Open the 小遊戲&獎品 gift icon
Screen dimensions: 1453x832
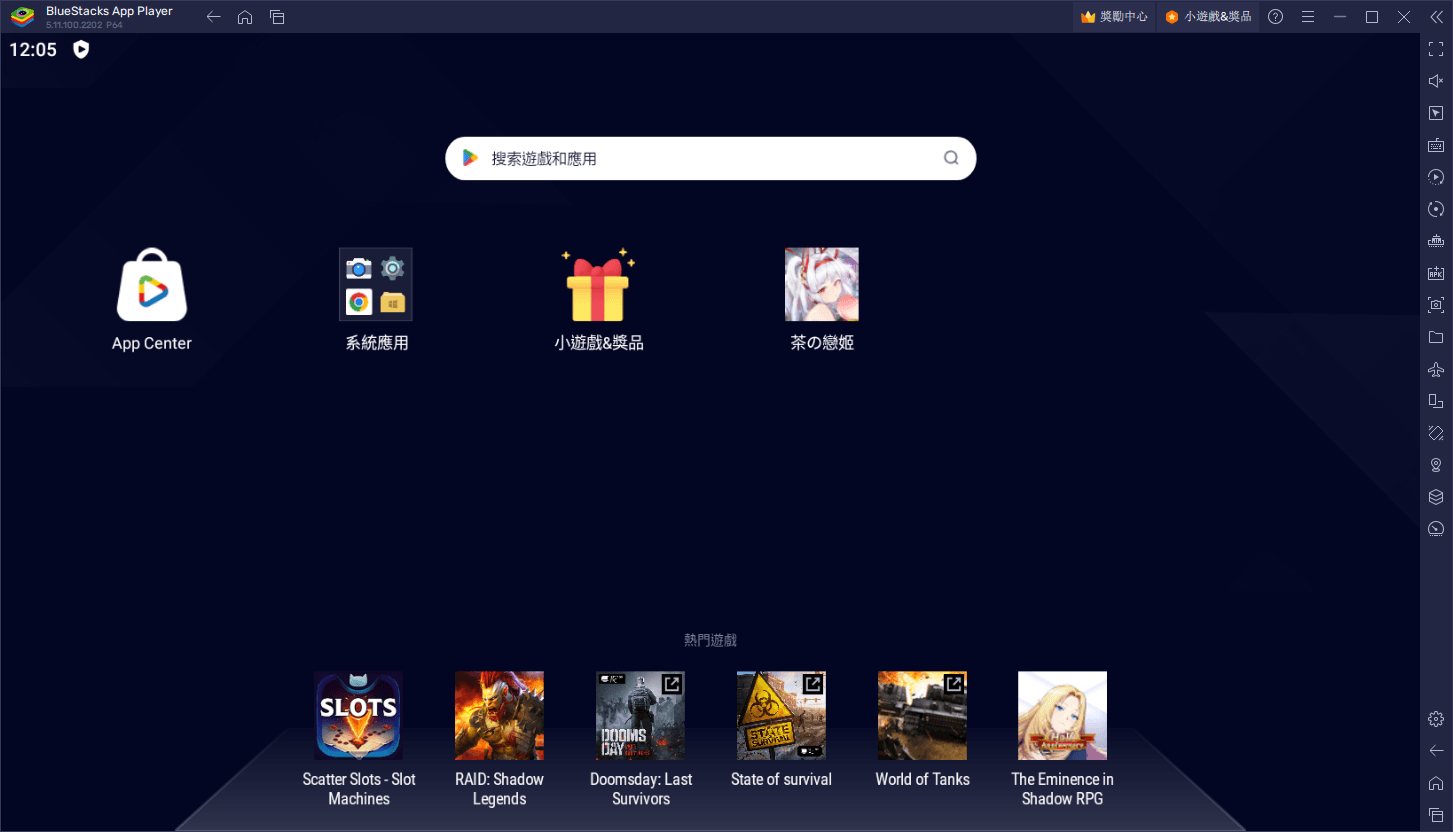coord(598,285)
